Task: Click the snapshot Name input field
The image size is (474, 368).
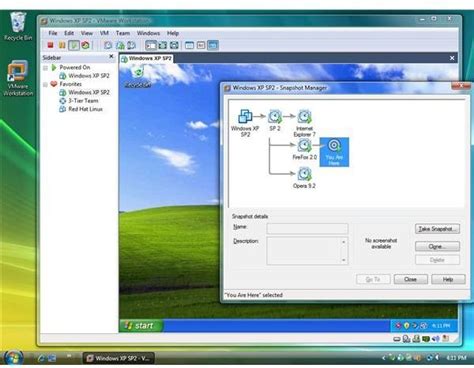Action: [307, 228]
